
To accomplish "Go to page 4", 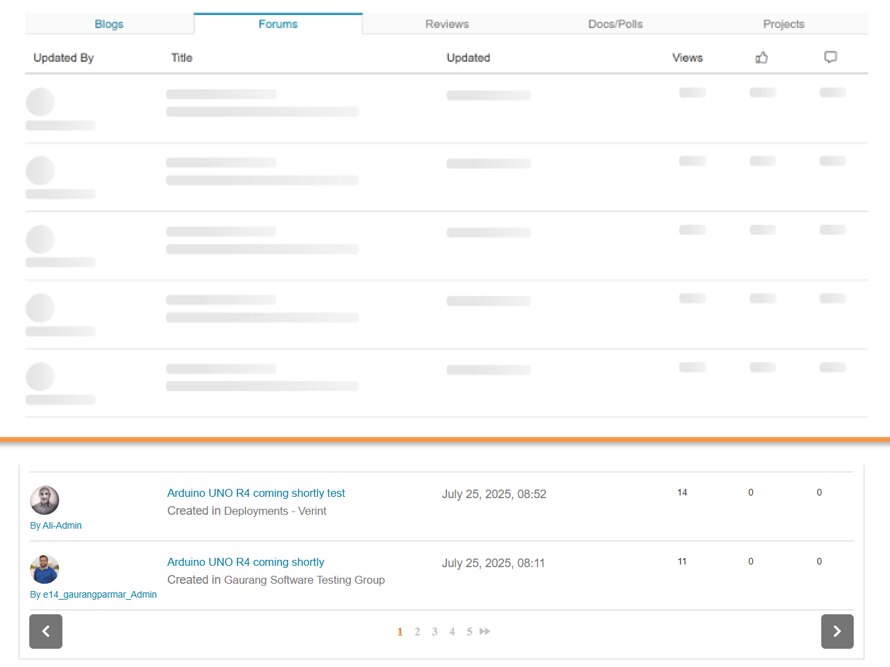I will tap(452, 631).
